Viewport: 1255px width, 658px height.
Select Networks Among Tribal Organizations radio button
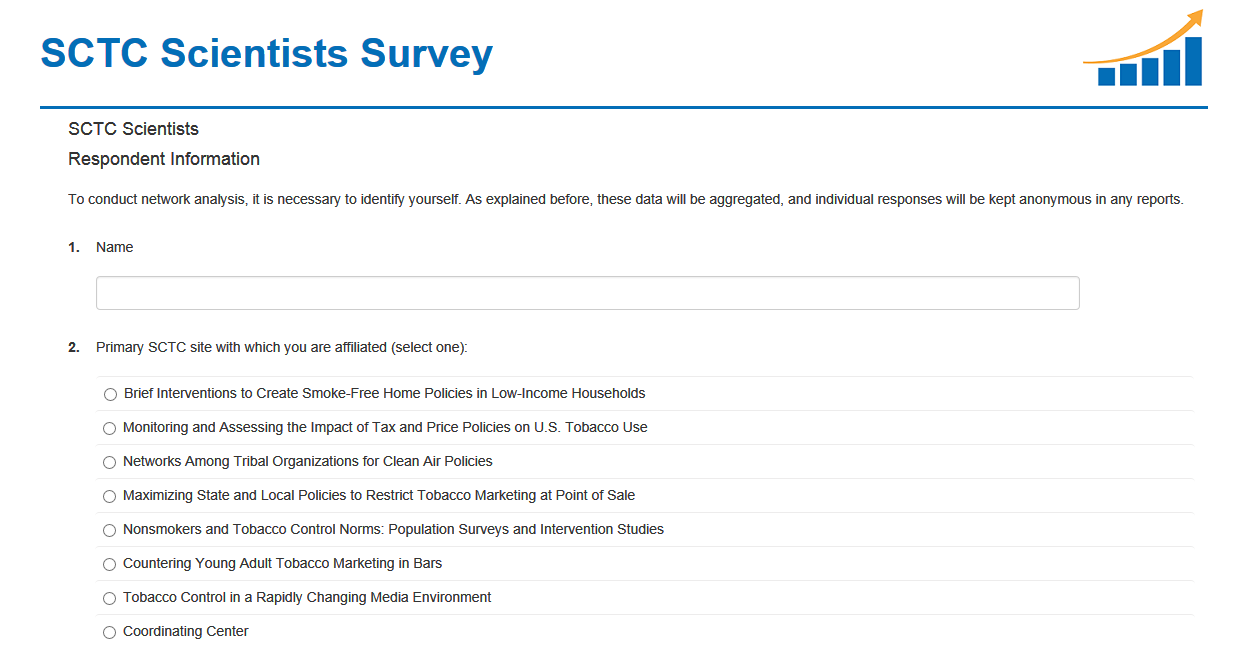110,462
